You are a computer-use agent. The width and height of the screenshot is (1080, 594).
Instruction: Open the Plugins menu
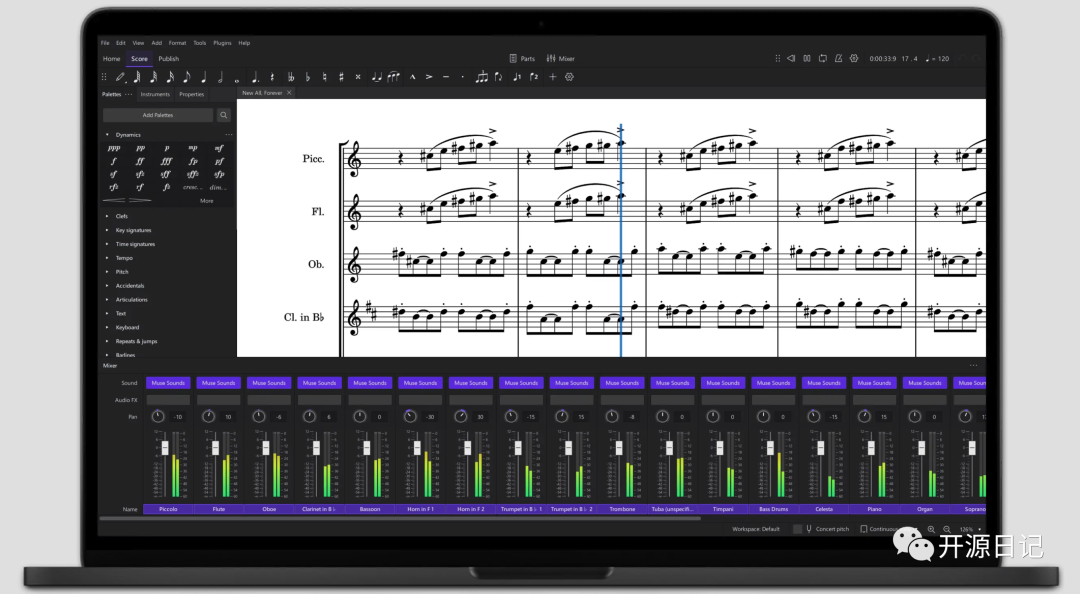tap(222, 43)
